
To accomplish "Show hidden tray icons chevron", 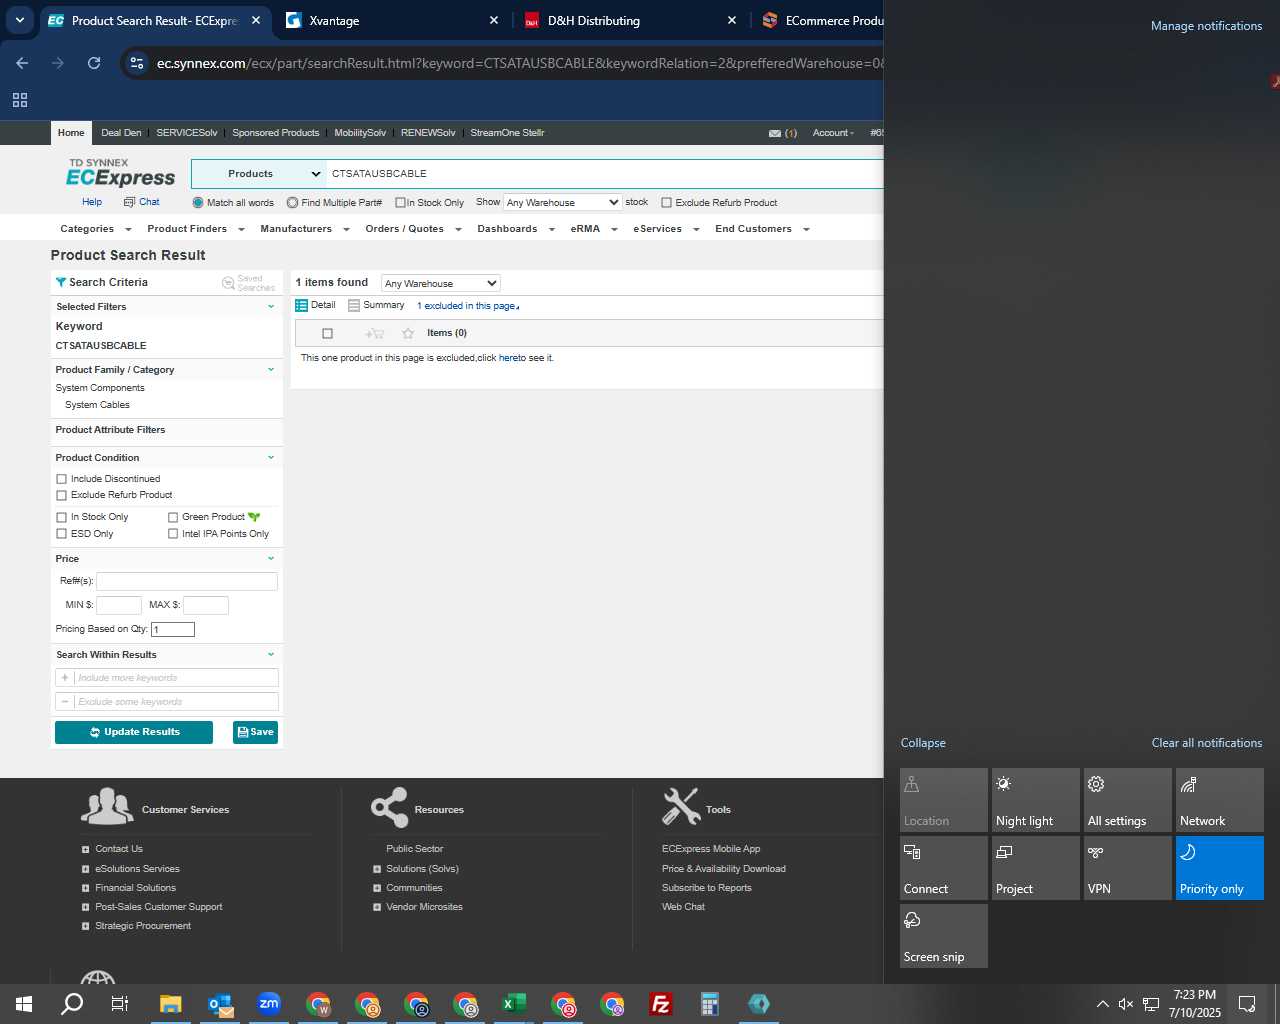I will (1102, 1004).
